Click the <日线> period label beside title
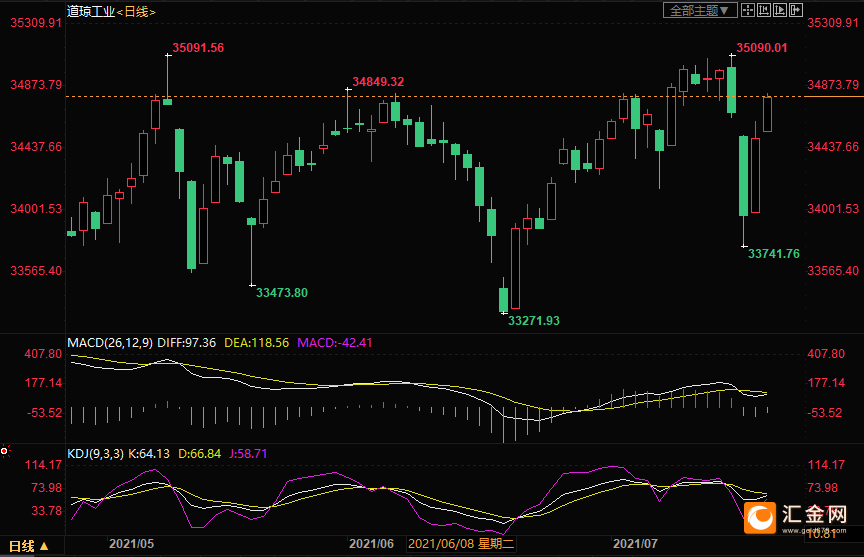The width and height of the screenshot is (864, 557). pyautogui.click(x=136, y=12)
